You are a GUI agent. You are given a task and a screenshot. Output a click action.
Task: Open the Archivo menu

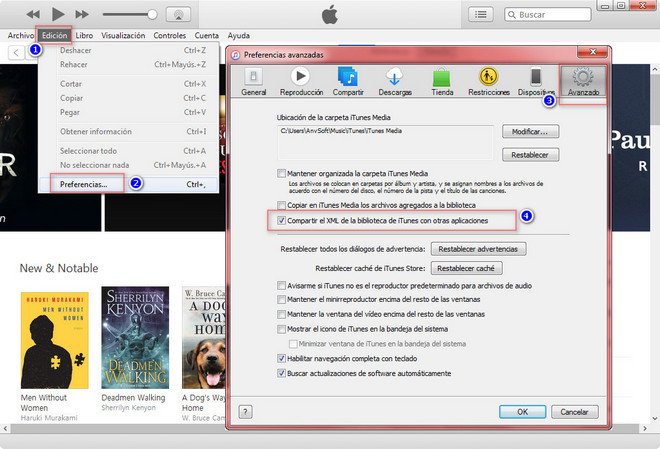[21, 35]
